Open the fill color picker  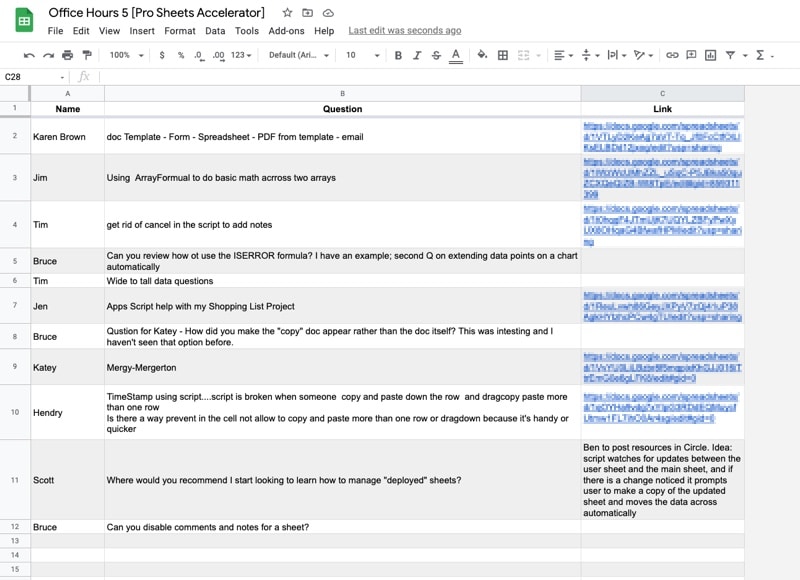pyautogui.click(x=482, y=55)
